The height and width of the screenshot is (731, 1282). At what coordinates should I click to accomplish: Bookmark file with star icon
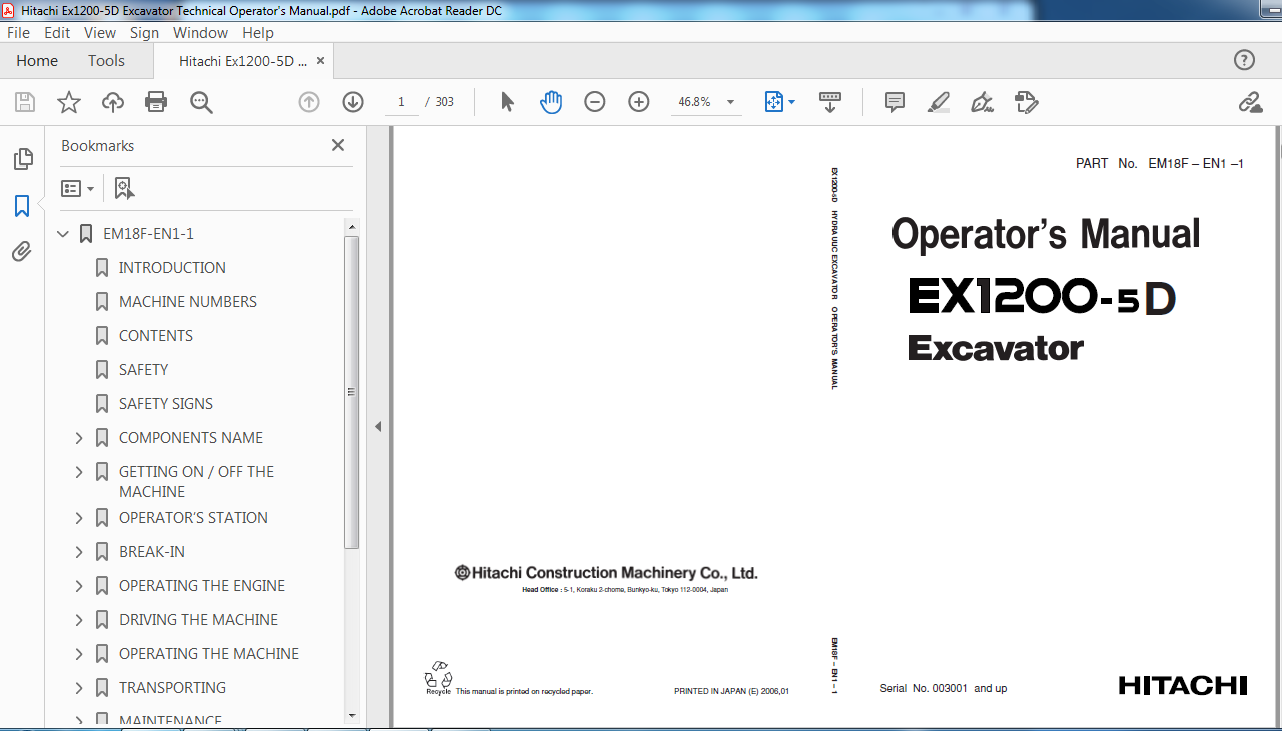[x=68, y=102]
